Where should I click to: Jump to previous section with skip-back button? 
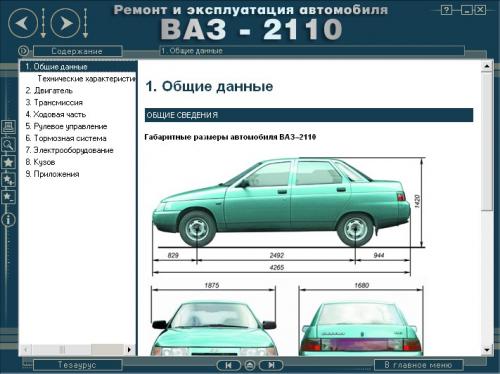pos(229,365)
